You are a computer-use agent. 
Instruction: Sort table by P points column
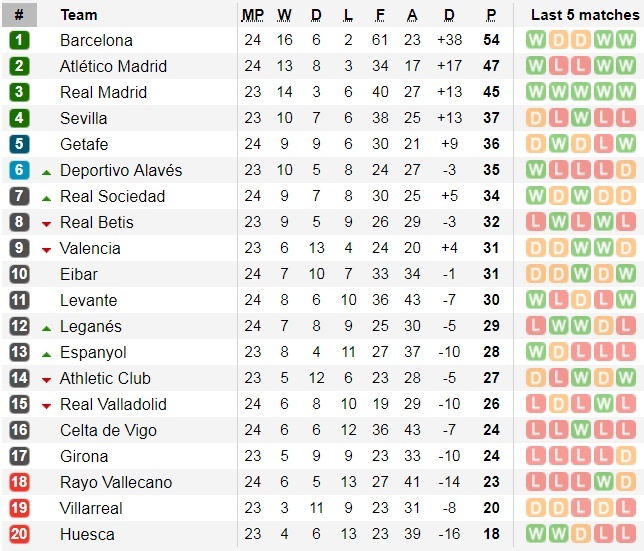[x=491, y=15]
